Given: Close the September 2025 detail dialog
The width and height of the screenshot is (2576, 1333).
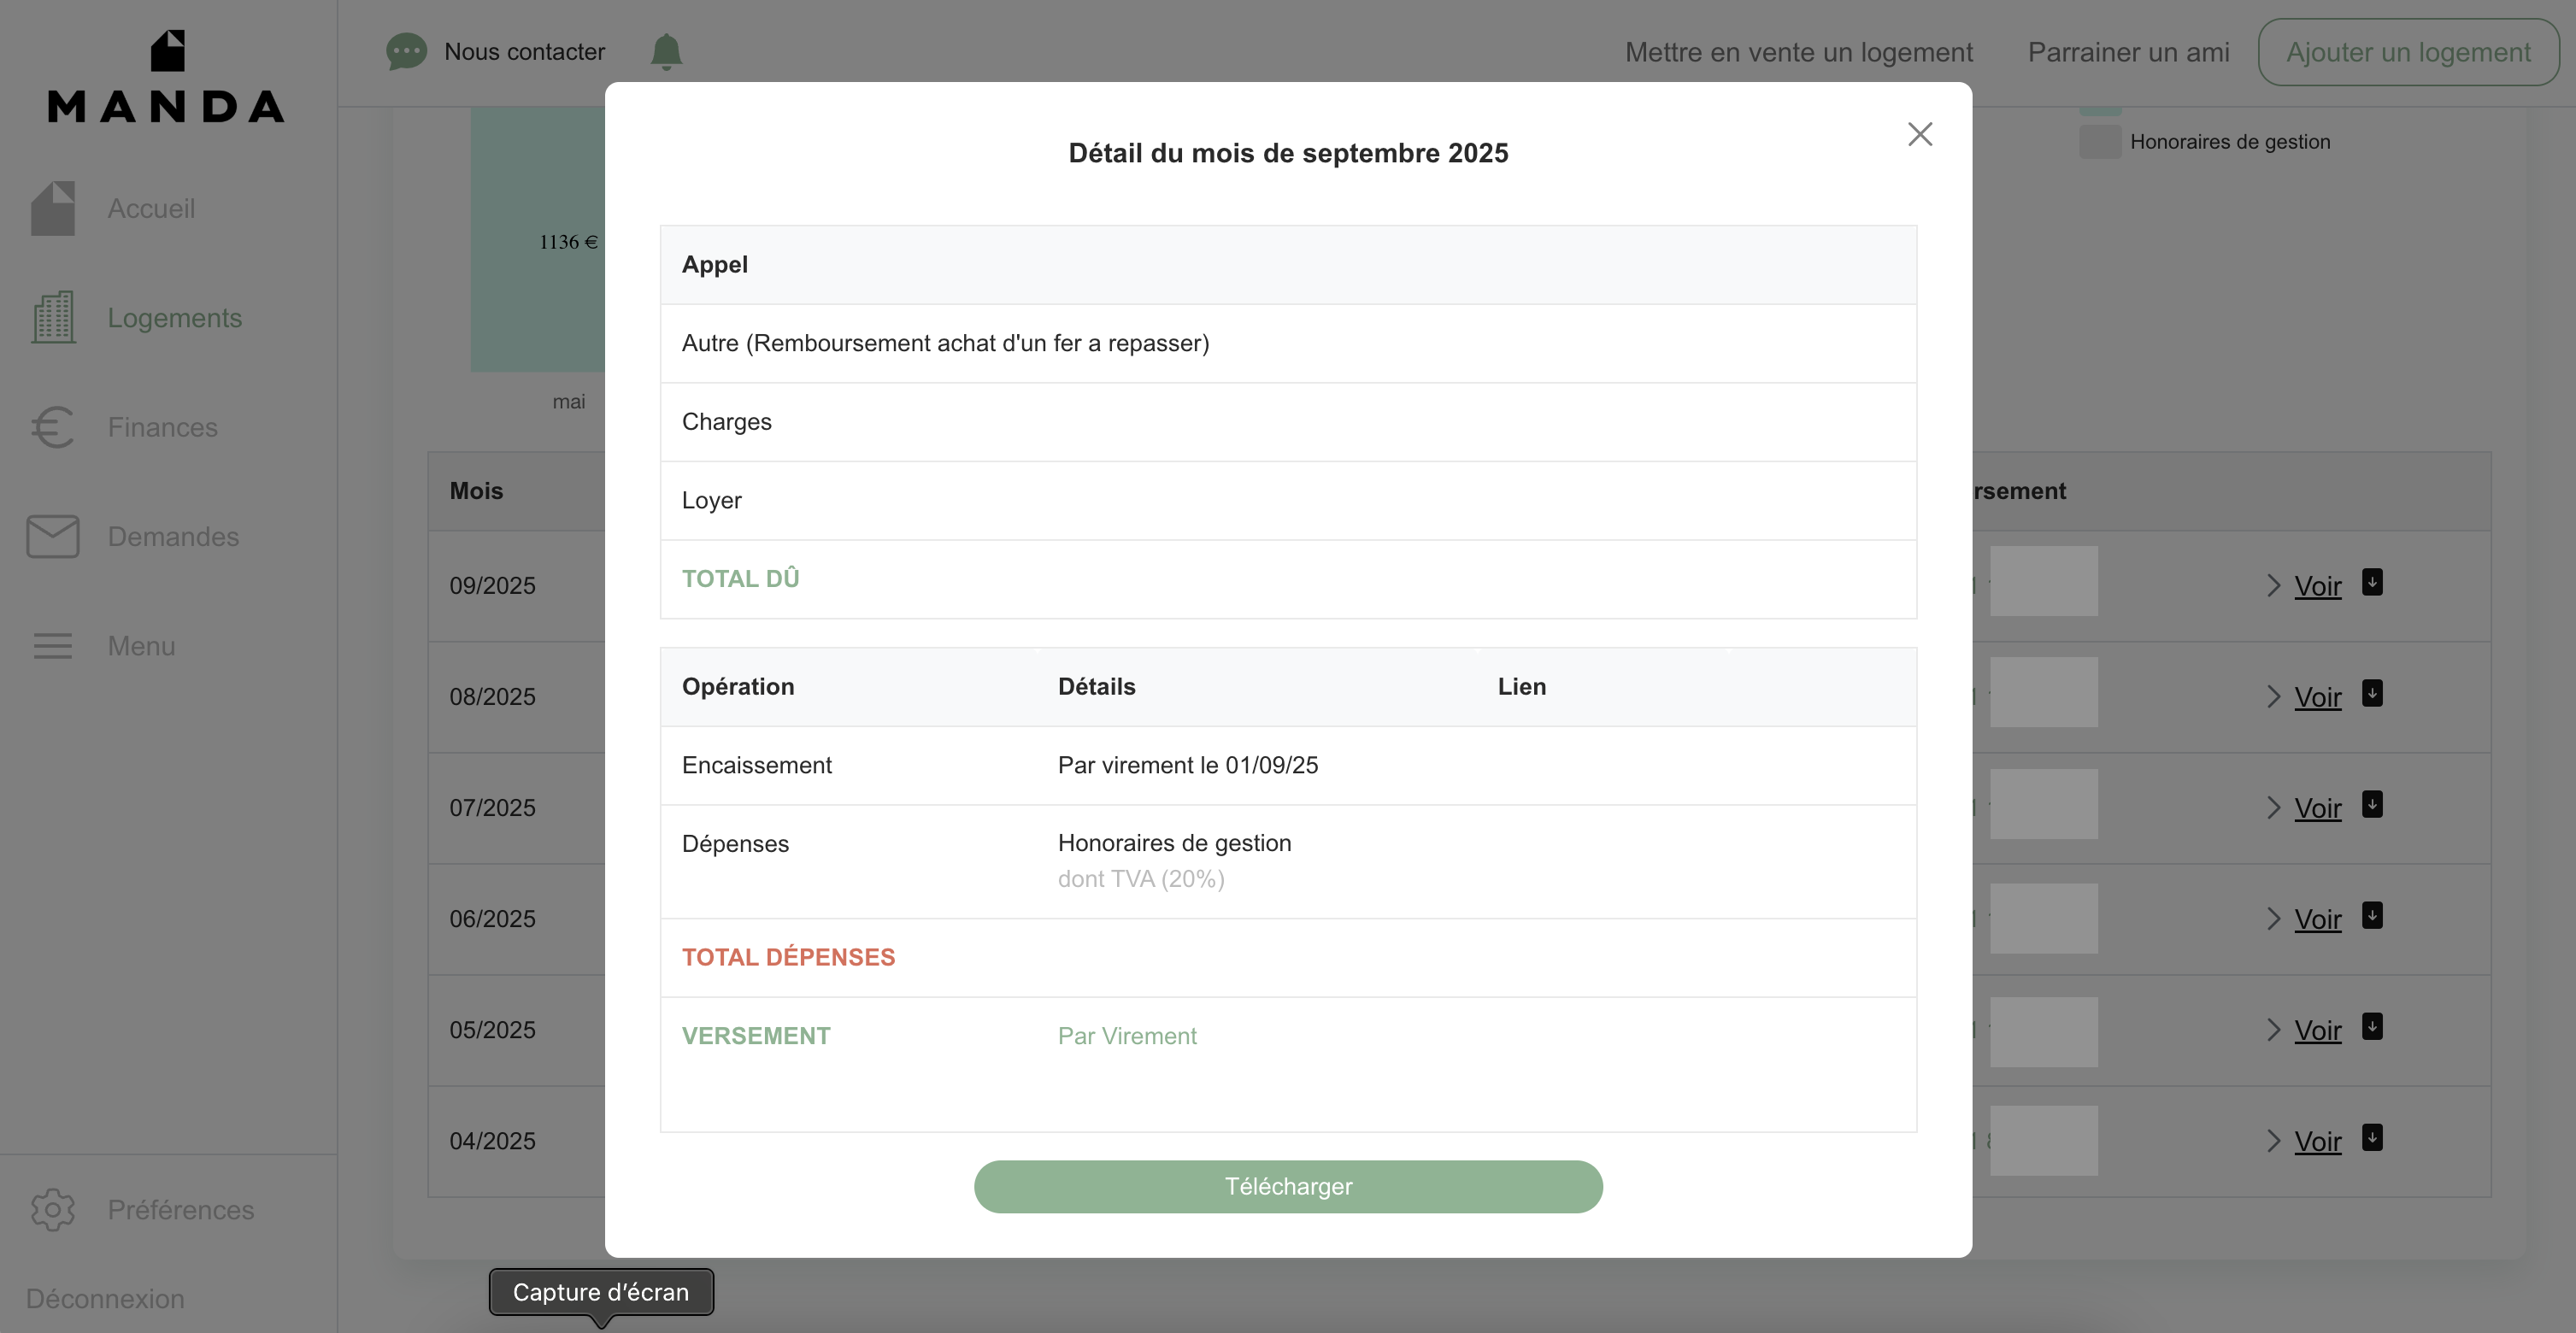Looking at the screenshot, I should point(1919,134).
